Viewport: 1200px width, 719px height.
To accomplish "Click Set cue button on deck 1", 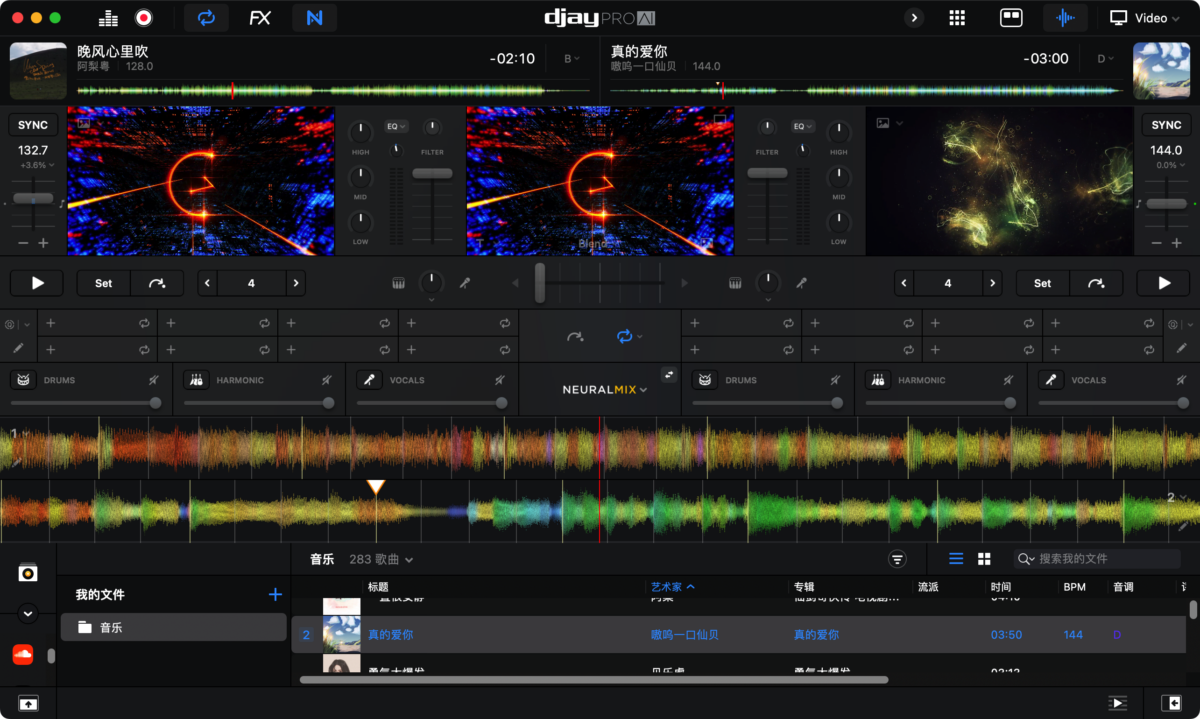I will coord(103,283).
